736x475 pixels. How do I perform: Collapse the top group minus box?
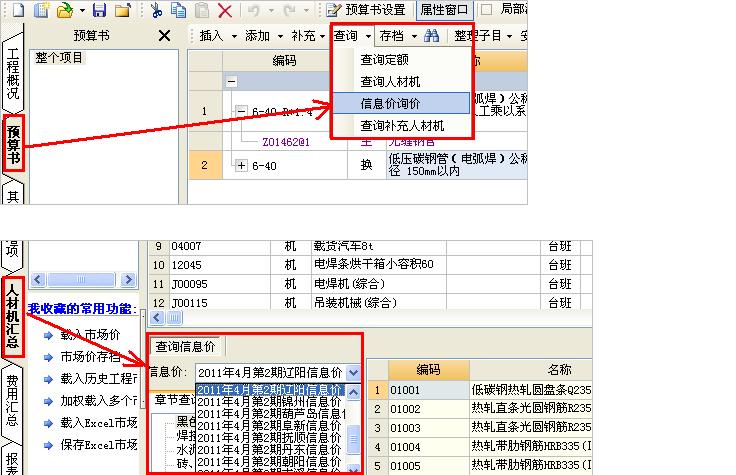(x=231, y=82)
